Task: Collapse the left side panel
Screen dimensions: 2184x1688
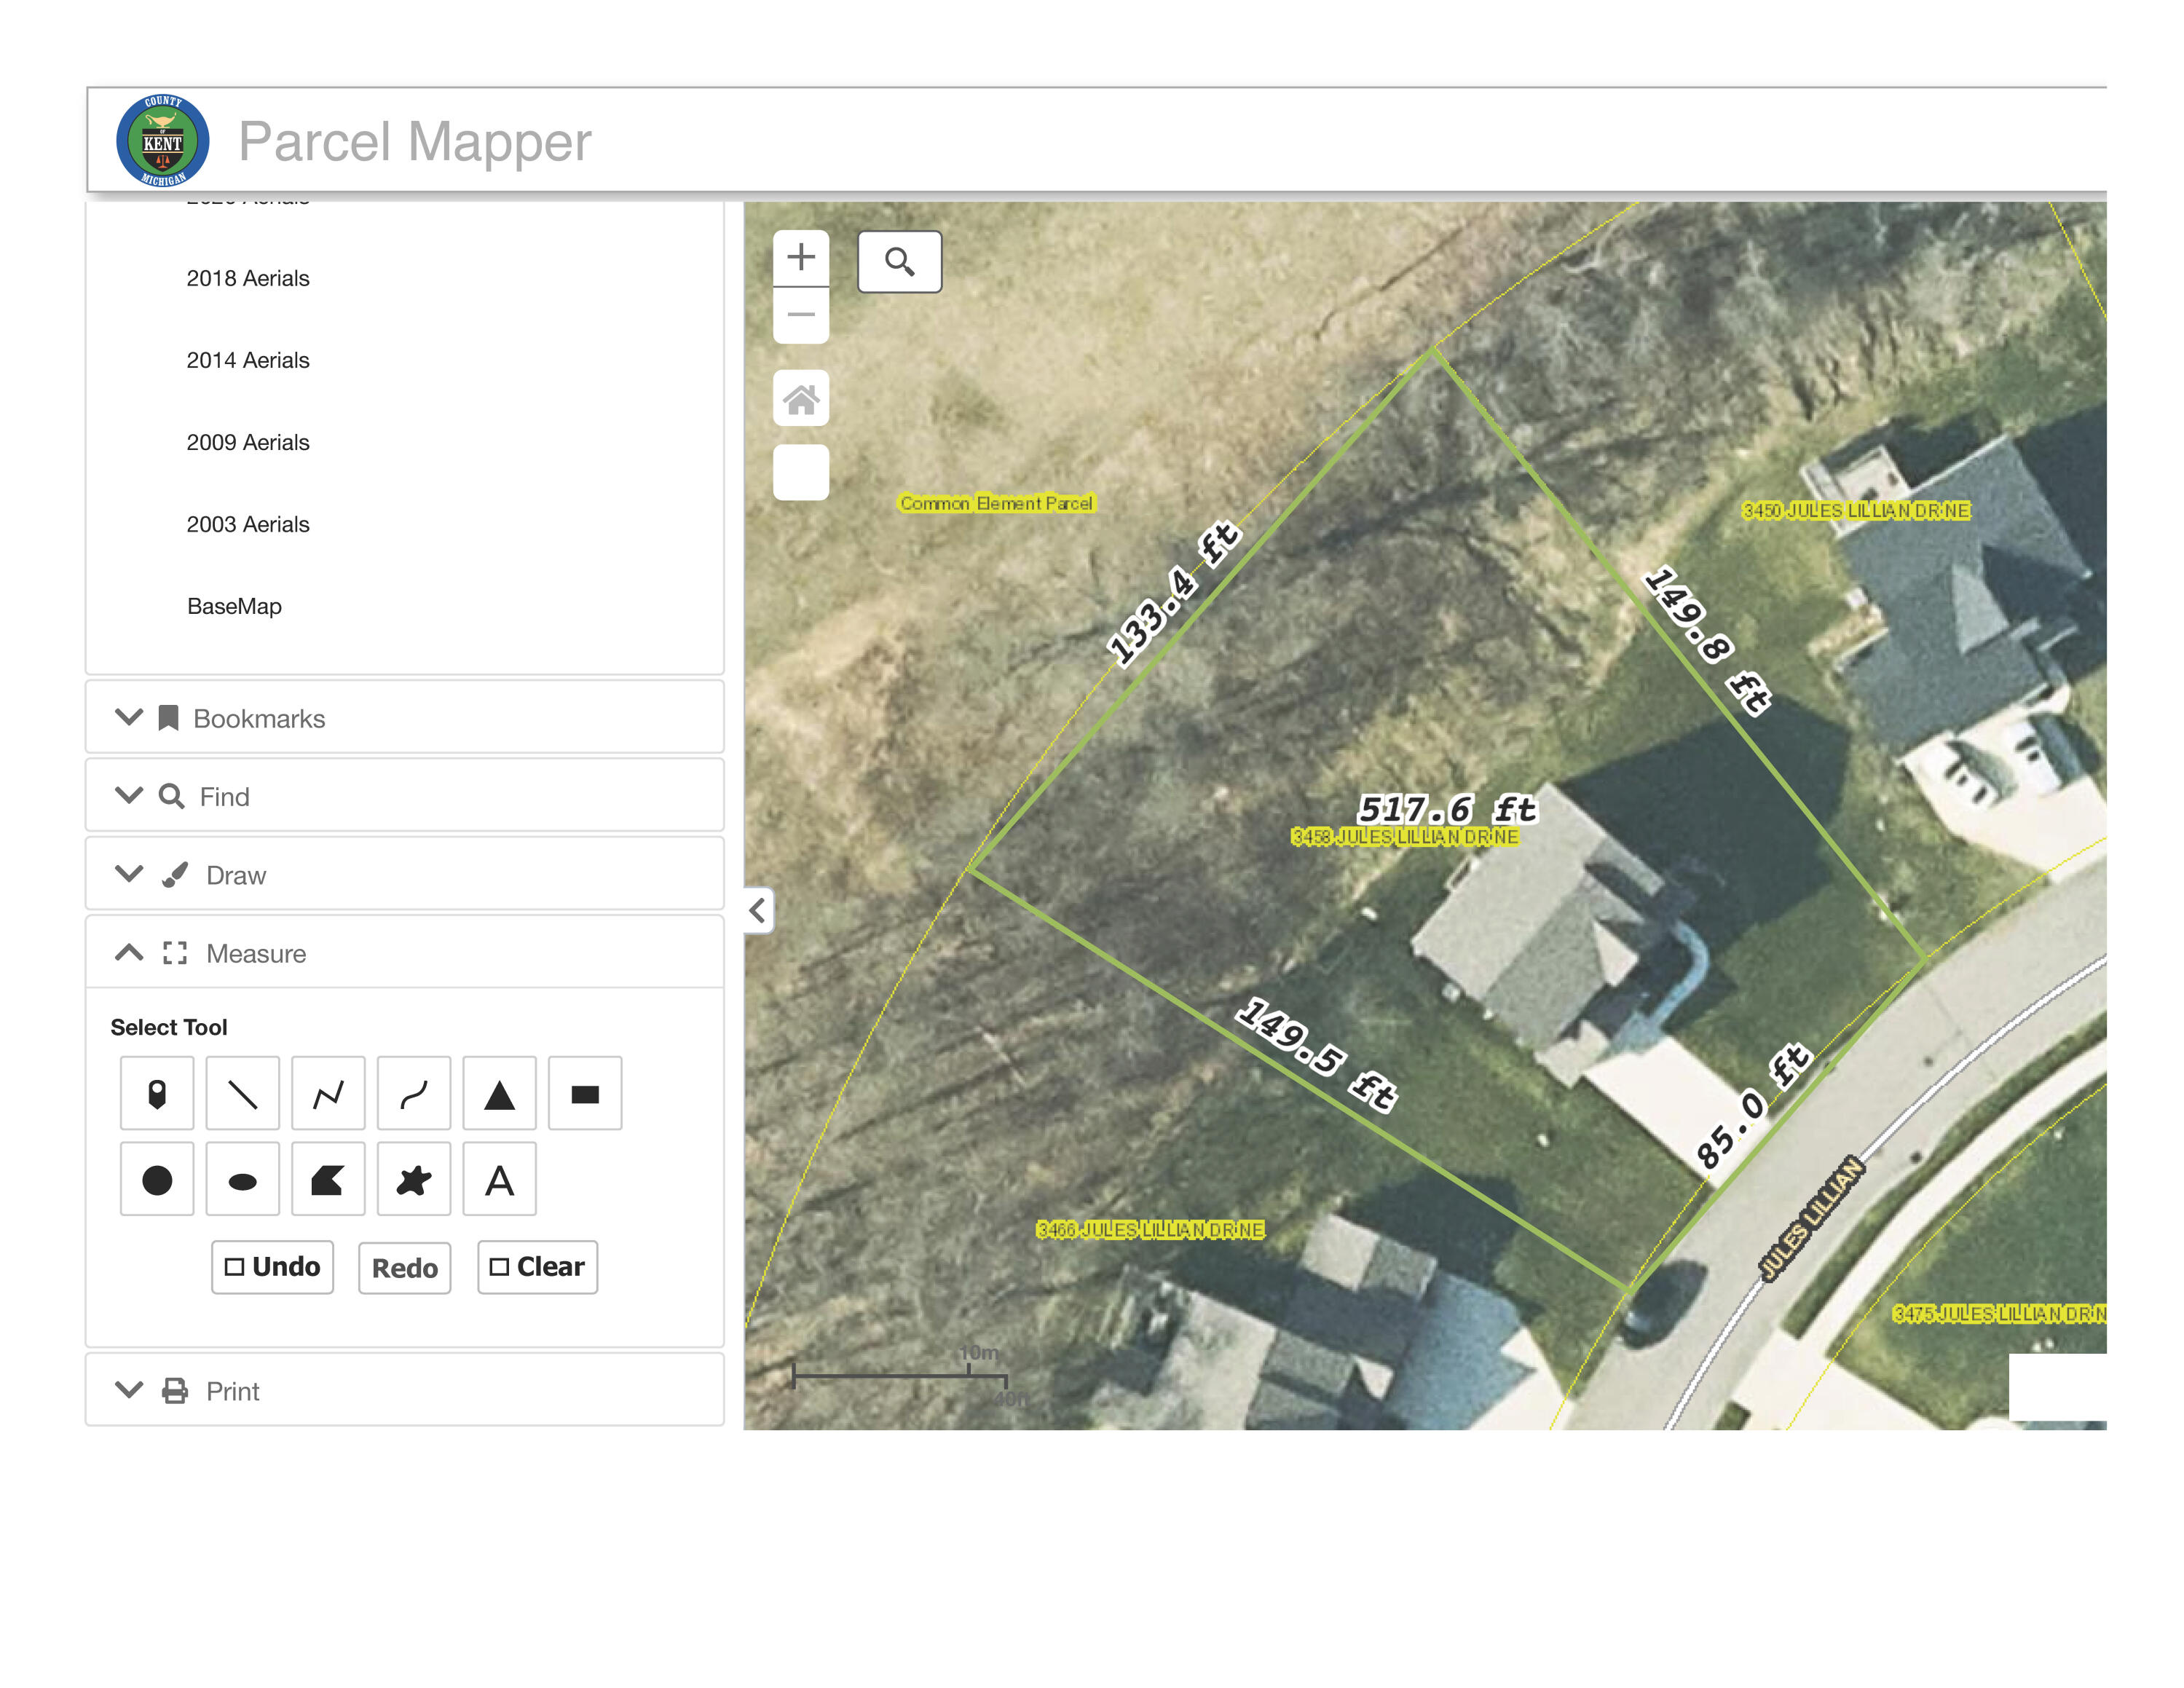Action: coord(759,910)
